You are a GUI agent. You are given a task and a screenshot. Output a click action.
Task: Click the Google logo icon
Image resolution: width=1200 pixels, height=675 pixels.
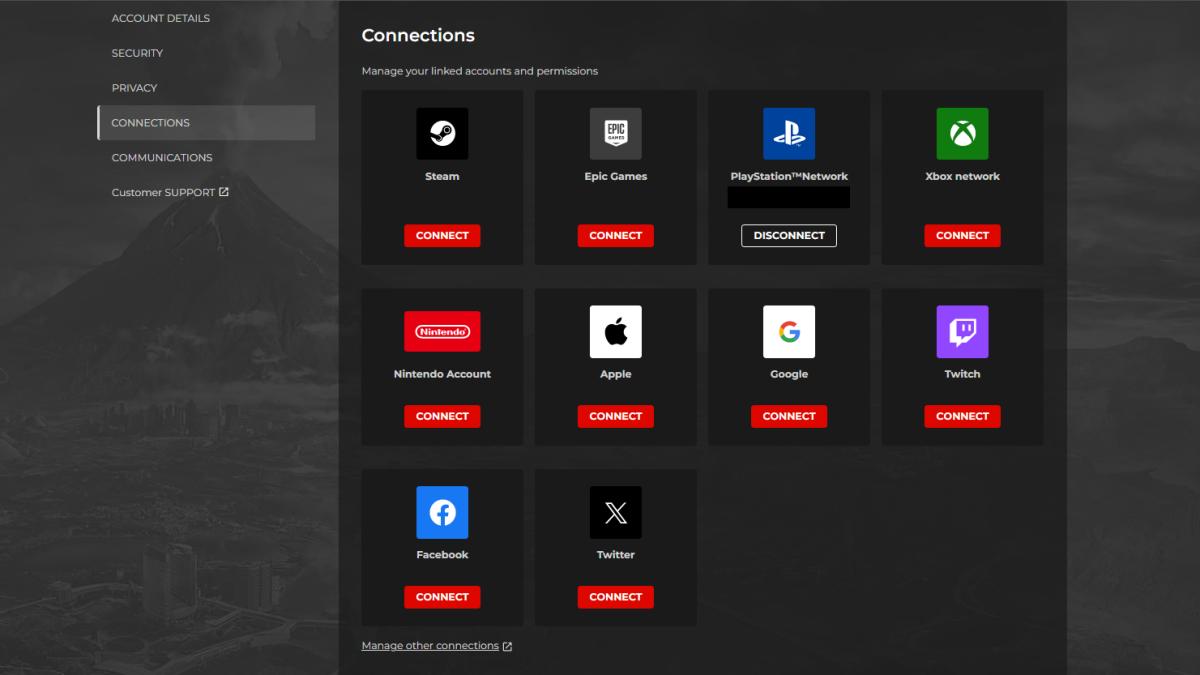[x=789, y=332]
